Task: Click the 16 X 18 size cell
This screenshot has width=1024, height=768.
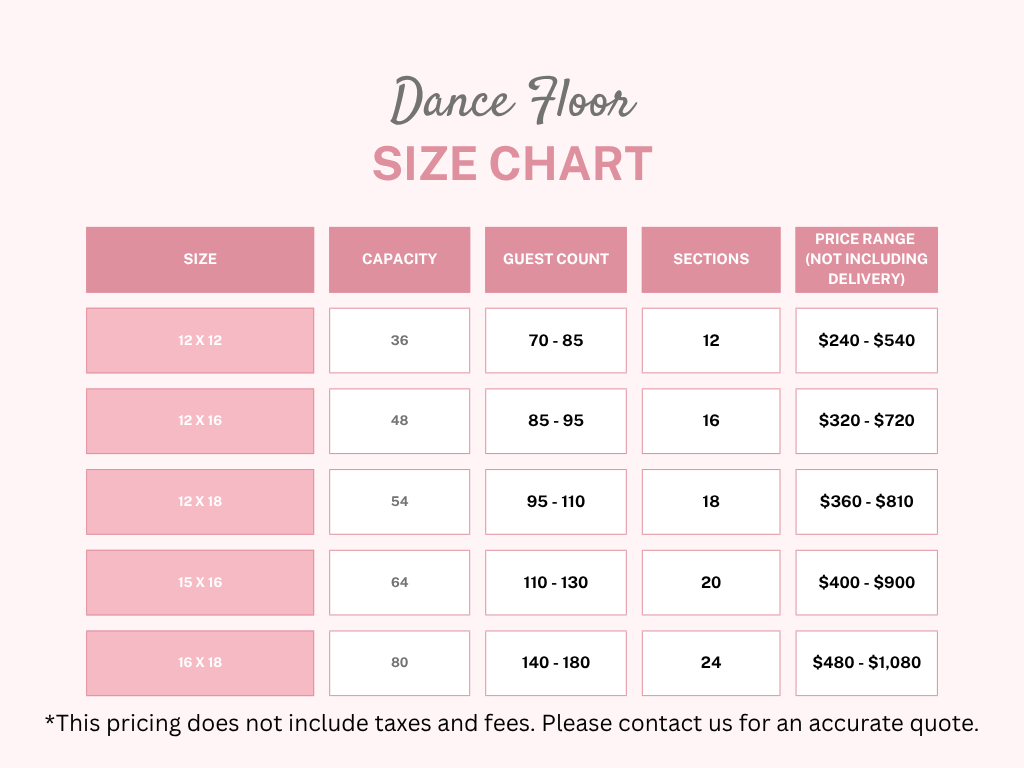Action: coord(200,662)
